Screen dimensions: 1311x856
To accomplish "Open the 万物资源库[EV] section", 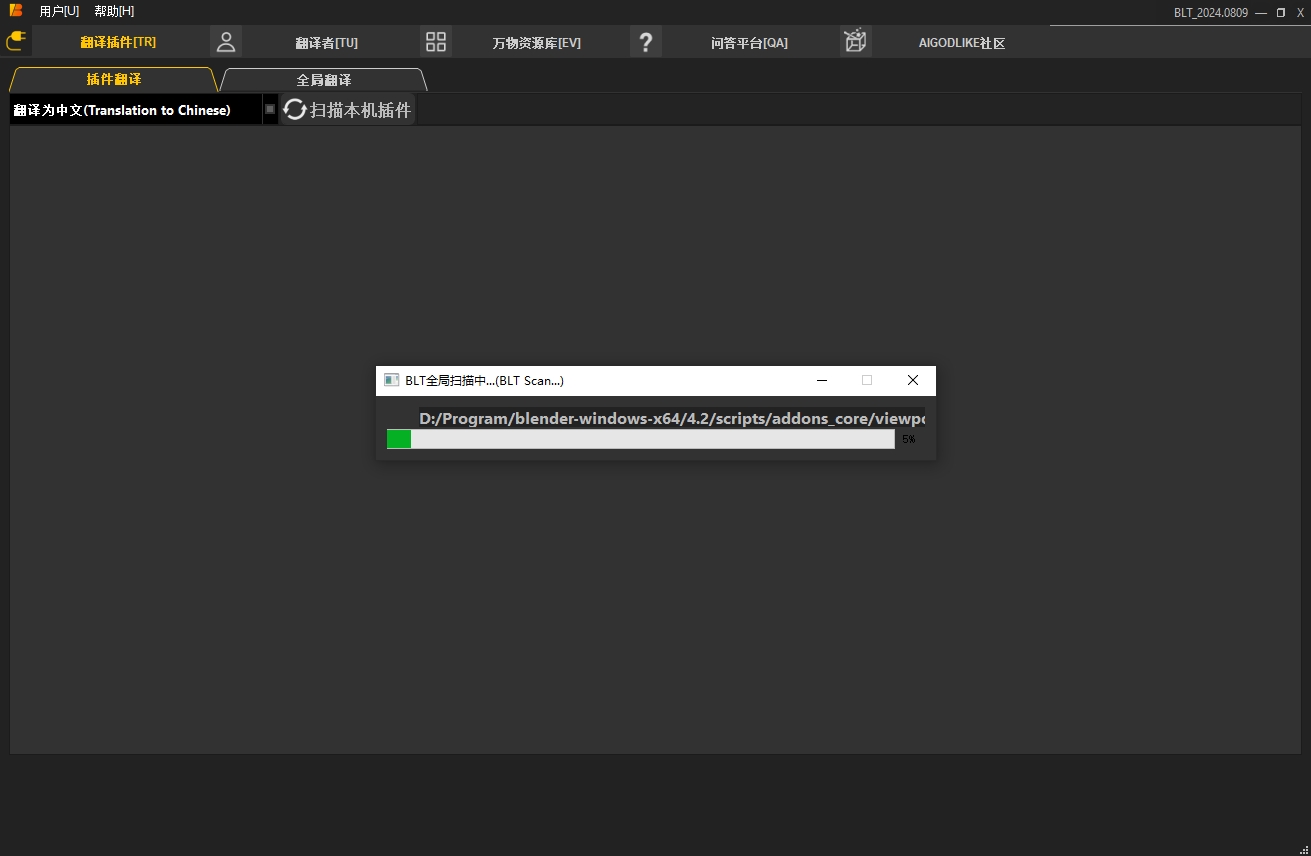I will pos(537,43).
